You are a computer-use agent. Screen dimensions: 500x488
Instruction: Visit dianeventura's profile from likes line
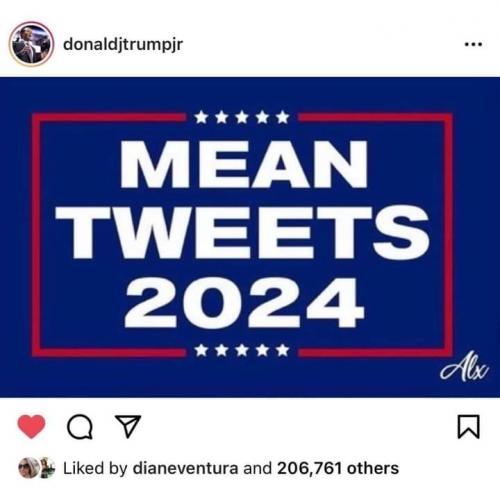point(185,468)
